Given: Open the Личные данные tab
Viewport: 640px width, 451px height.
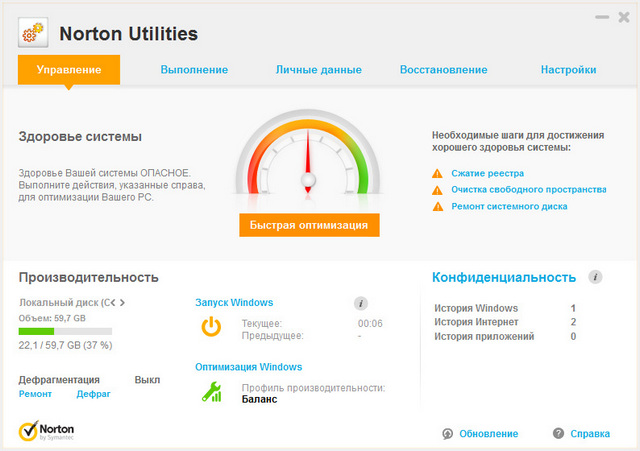Looking at the screenshot, I should pyautogui.click(x=318, y=70).
